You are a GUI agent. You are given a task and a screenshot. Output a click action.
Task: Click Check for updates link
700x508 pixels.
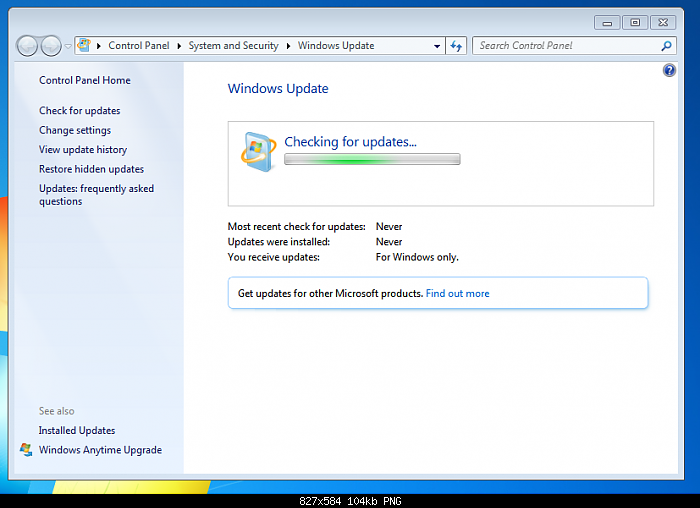(79, 111)
